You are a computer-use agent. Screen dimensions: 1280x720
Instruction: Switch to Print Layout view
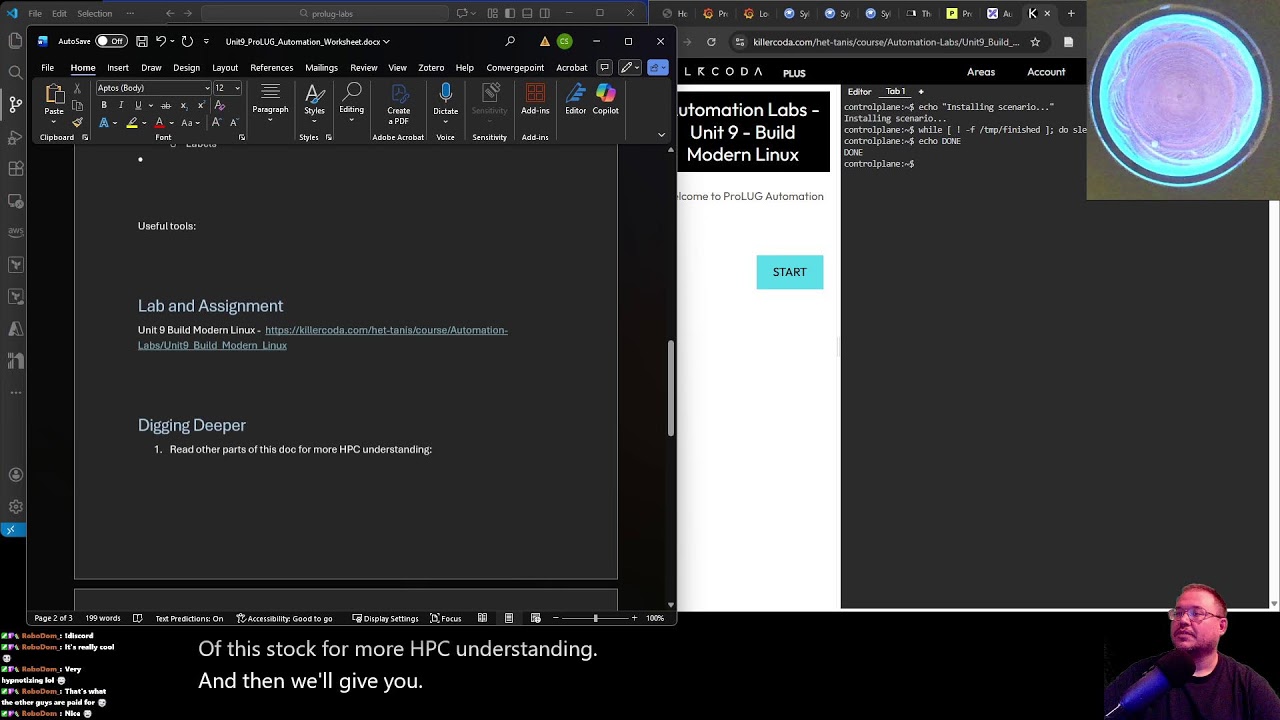[509, 618]
